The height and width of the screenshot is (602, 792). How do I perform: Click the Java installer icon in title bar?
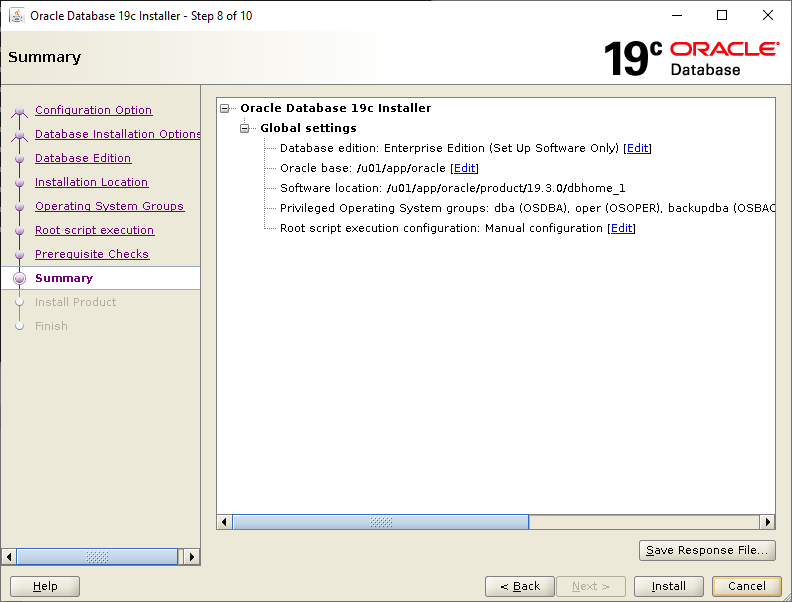click(17, 16)
